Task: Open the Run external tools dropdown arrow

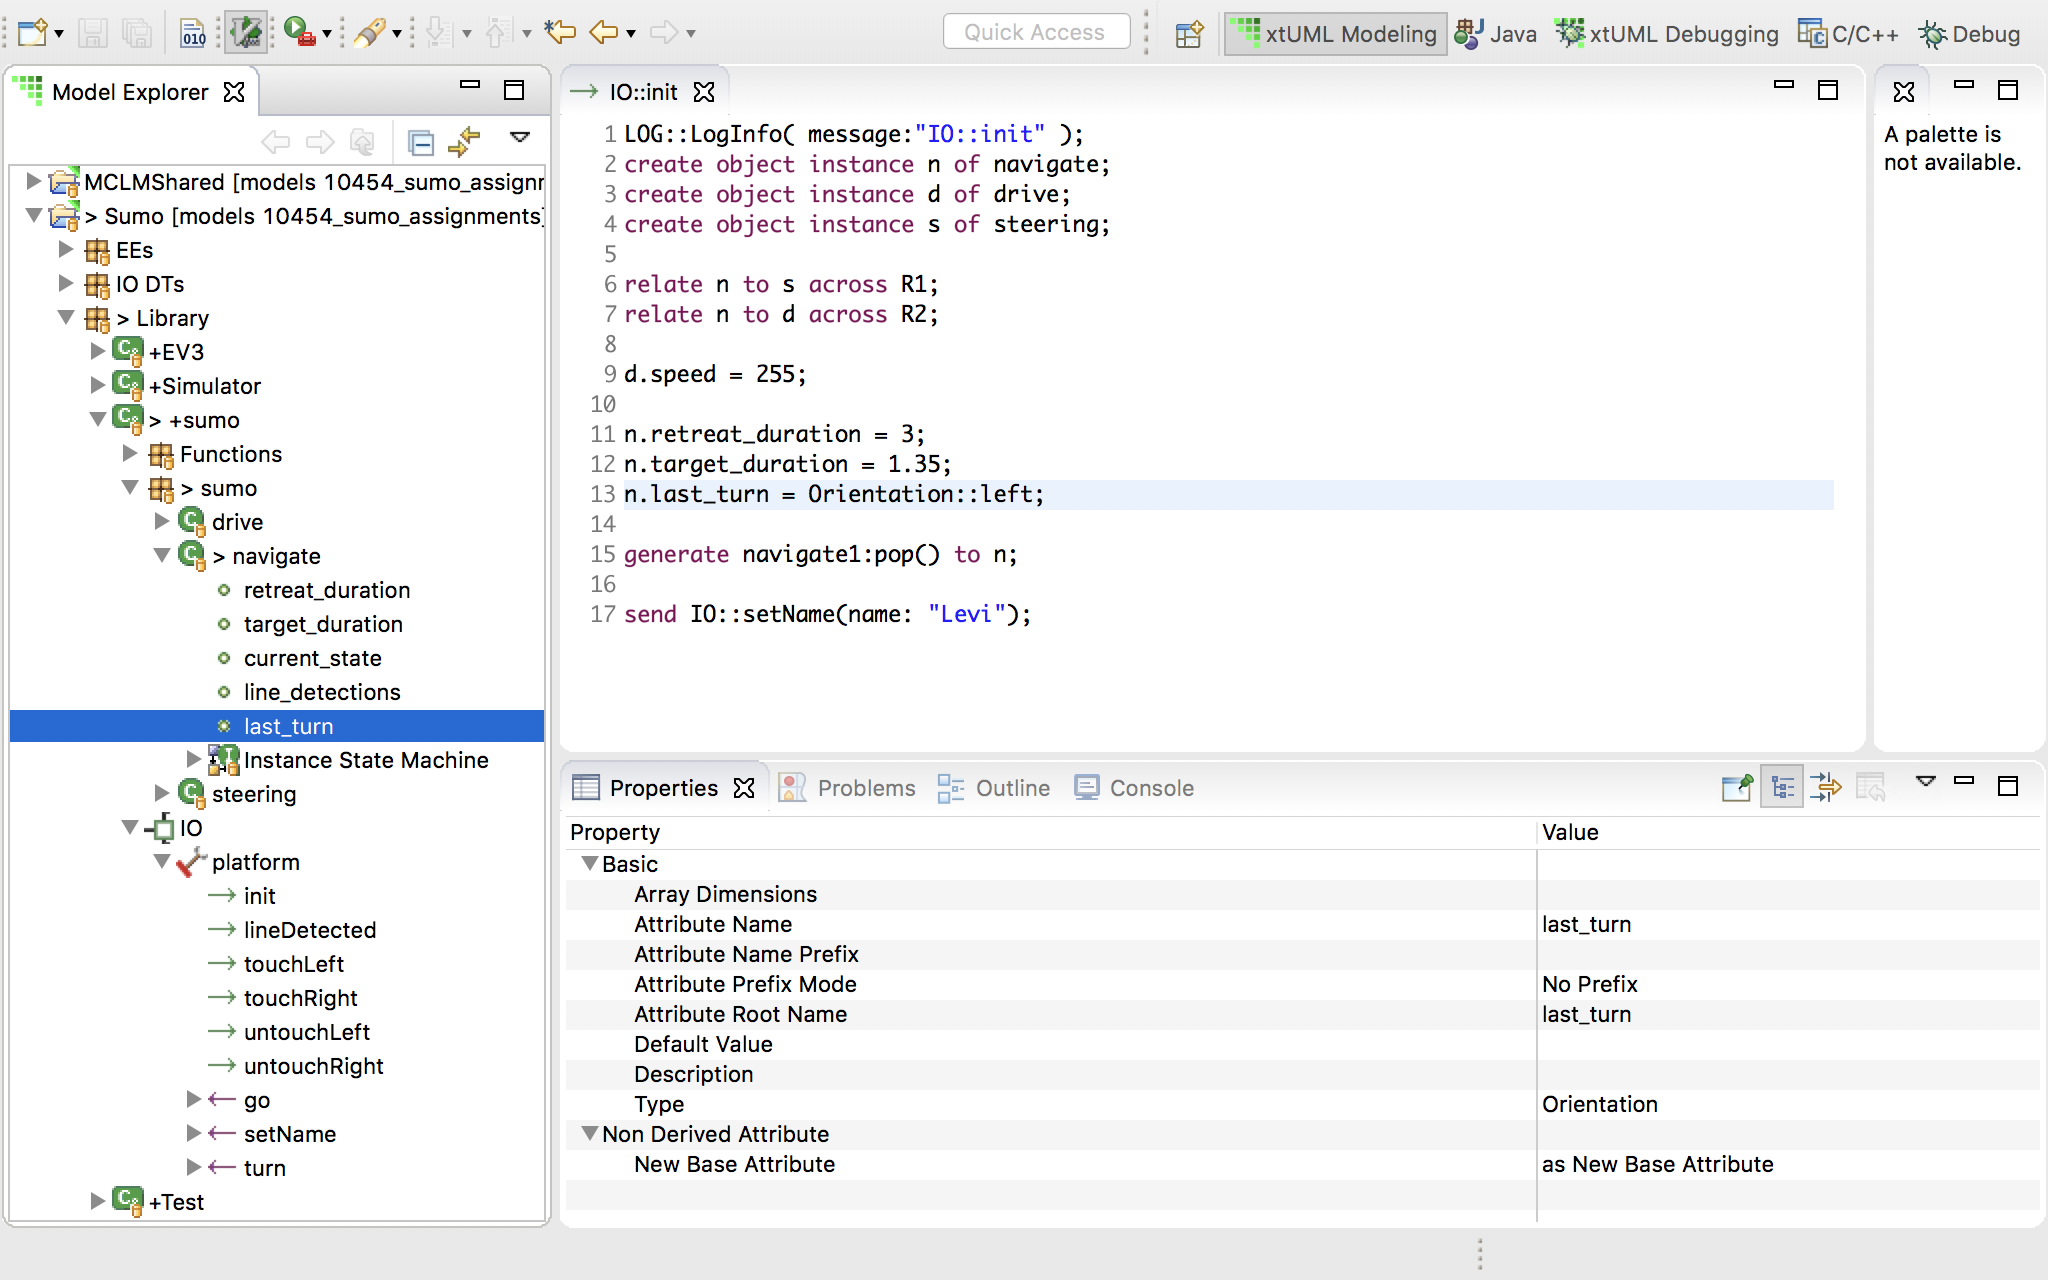Action: (x=327, y=35)
